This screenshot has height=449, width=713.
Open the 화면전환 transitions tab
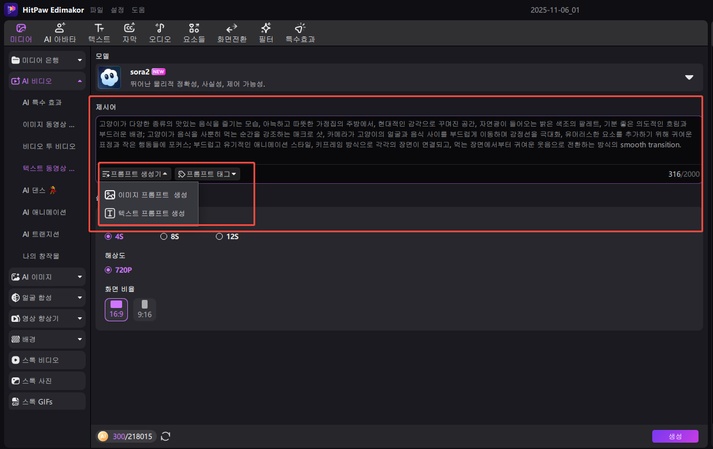click(231, 33)
